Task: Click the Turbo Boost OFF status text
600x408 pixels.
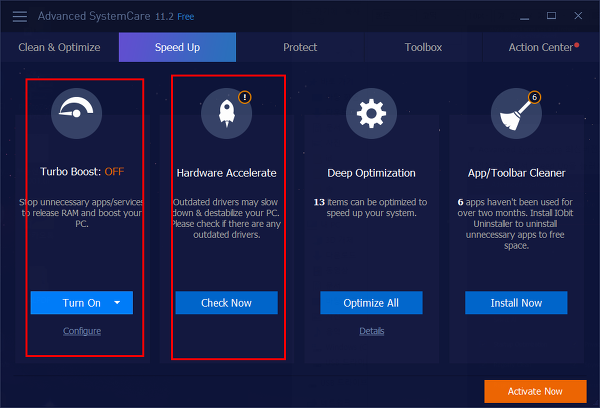Action: 114,171
